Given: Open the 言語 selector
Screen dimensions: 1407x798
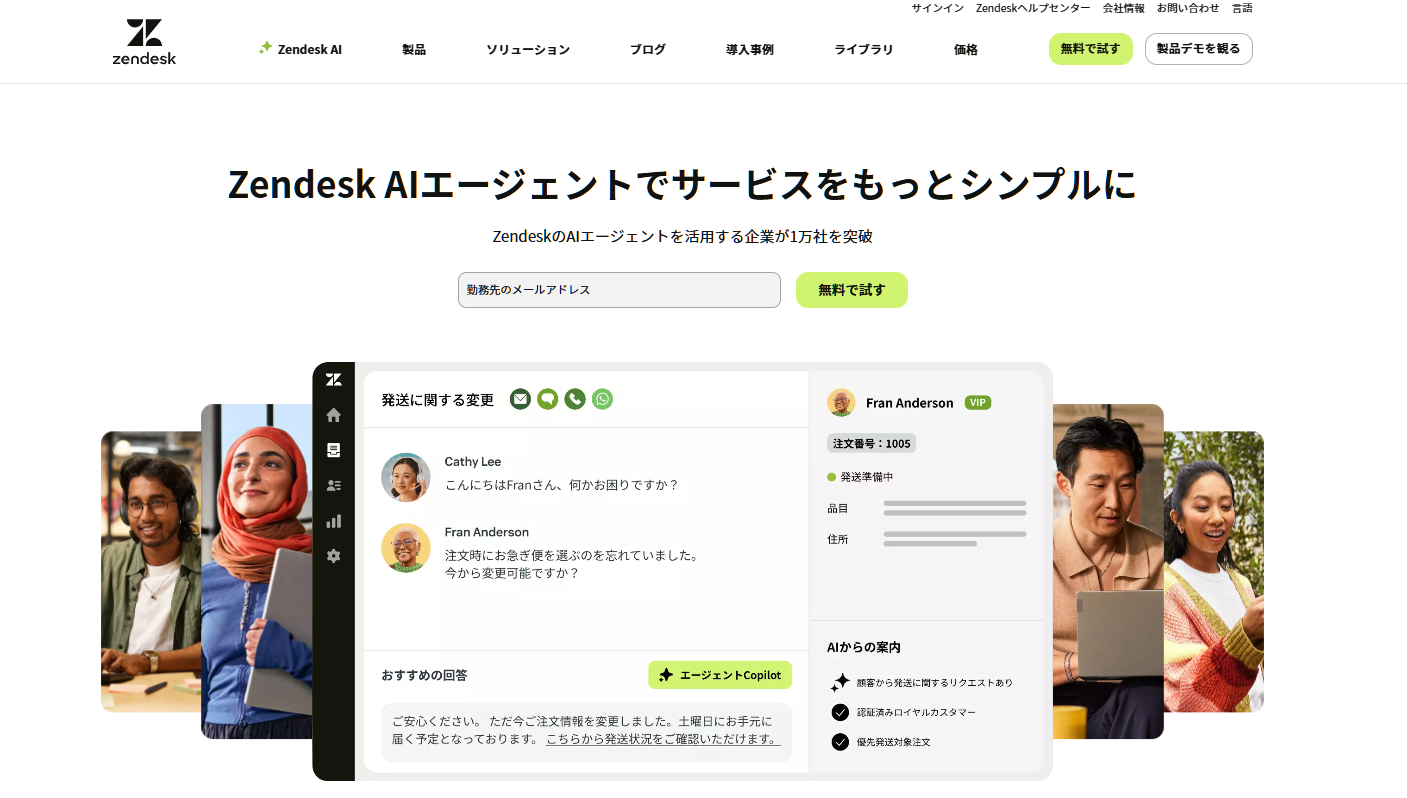Looking at the screenshot, I should (1241, 8).
